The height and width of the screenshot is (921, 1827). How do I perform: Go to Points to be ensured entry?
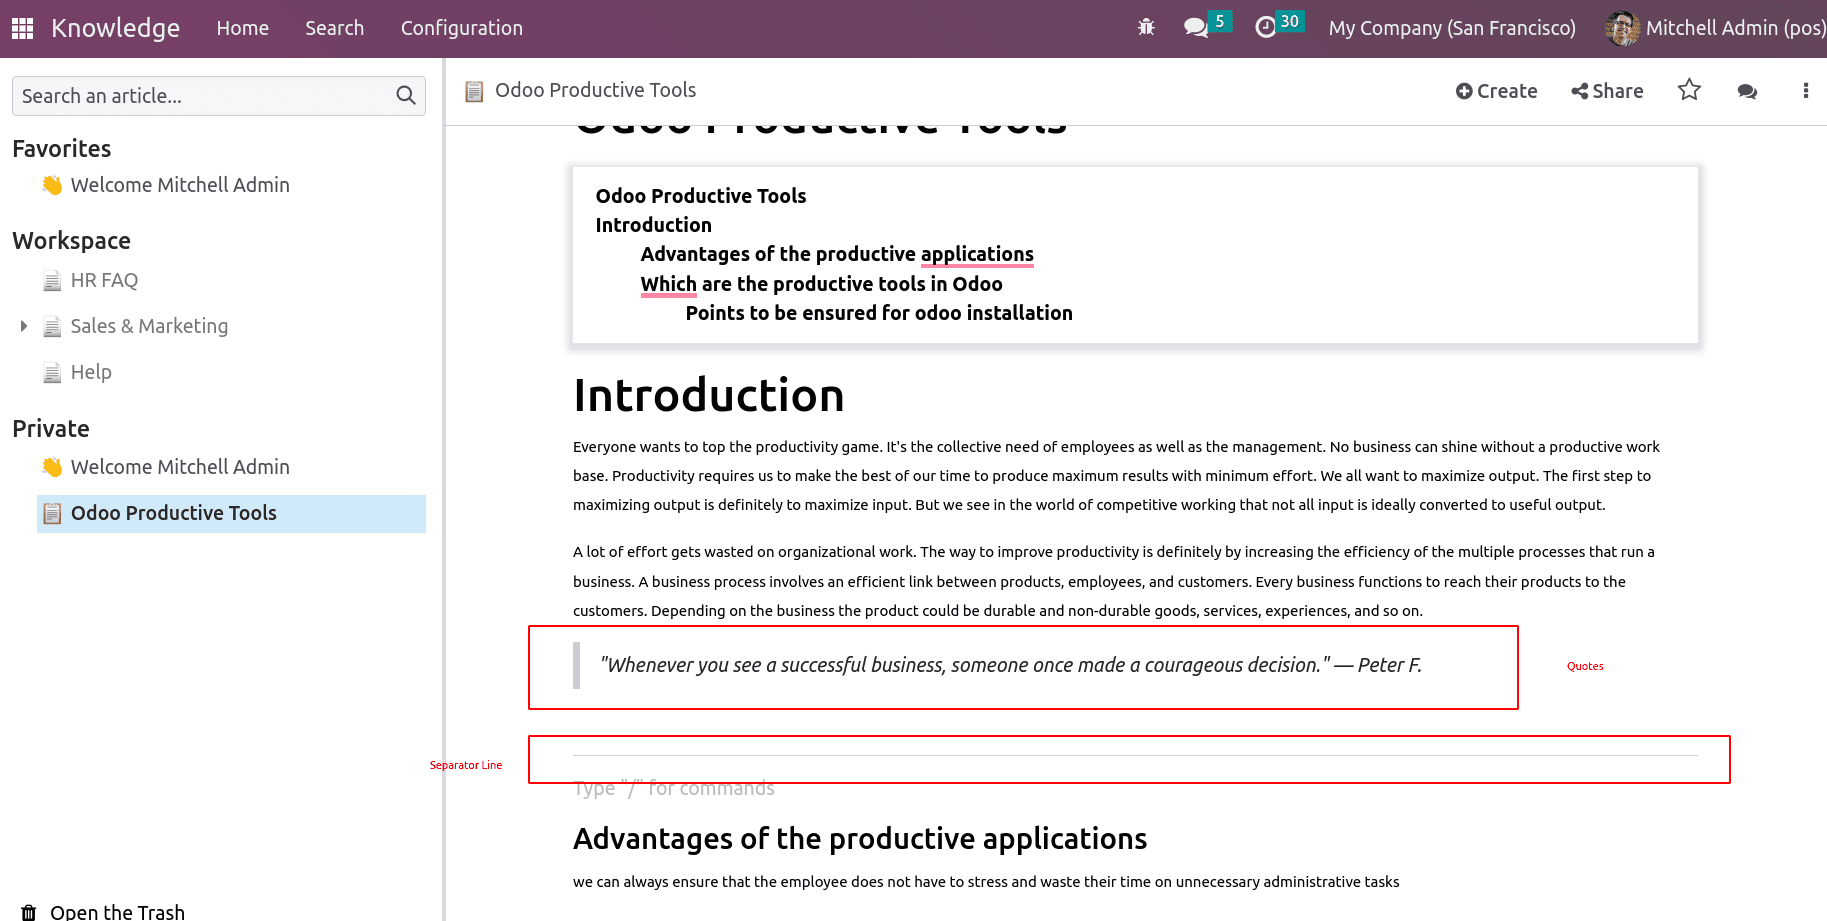(879, 313)
